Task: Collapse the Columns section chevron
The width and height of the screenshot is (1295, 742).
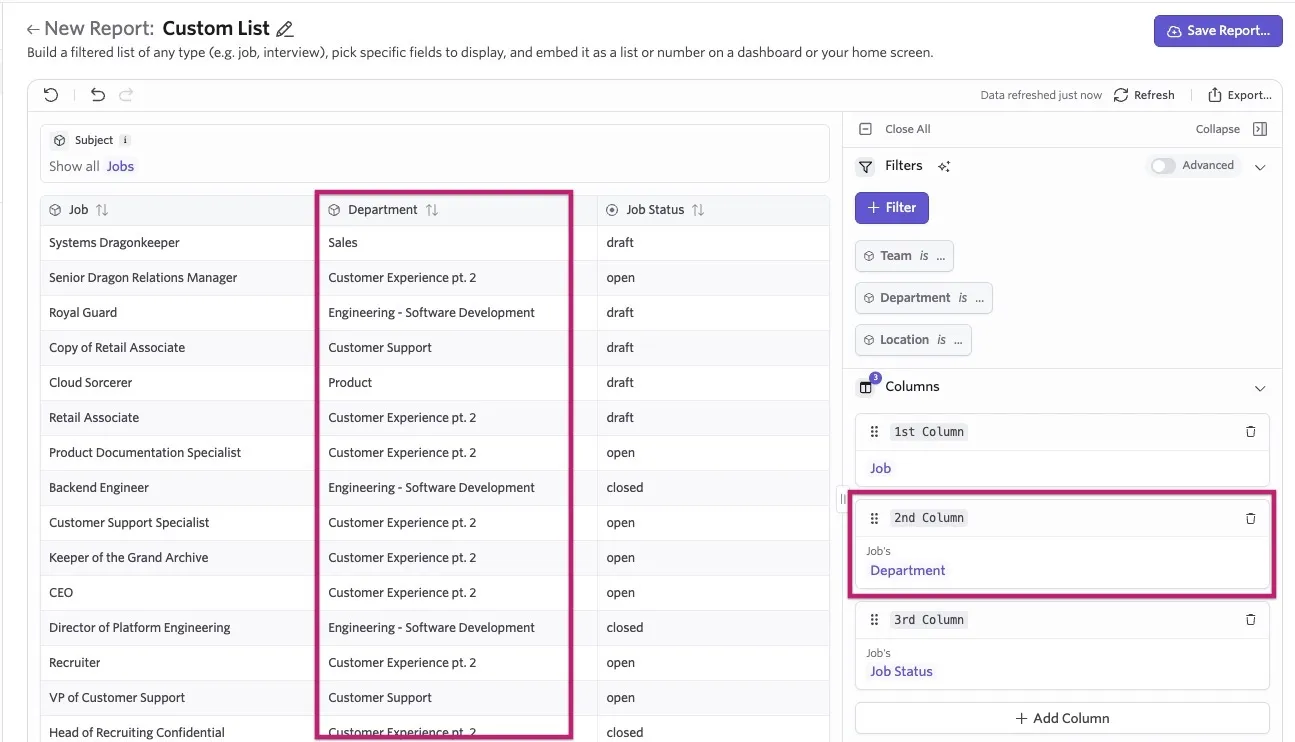Action: (1260, 388)
